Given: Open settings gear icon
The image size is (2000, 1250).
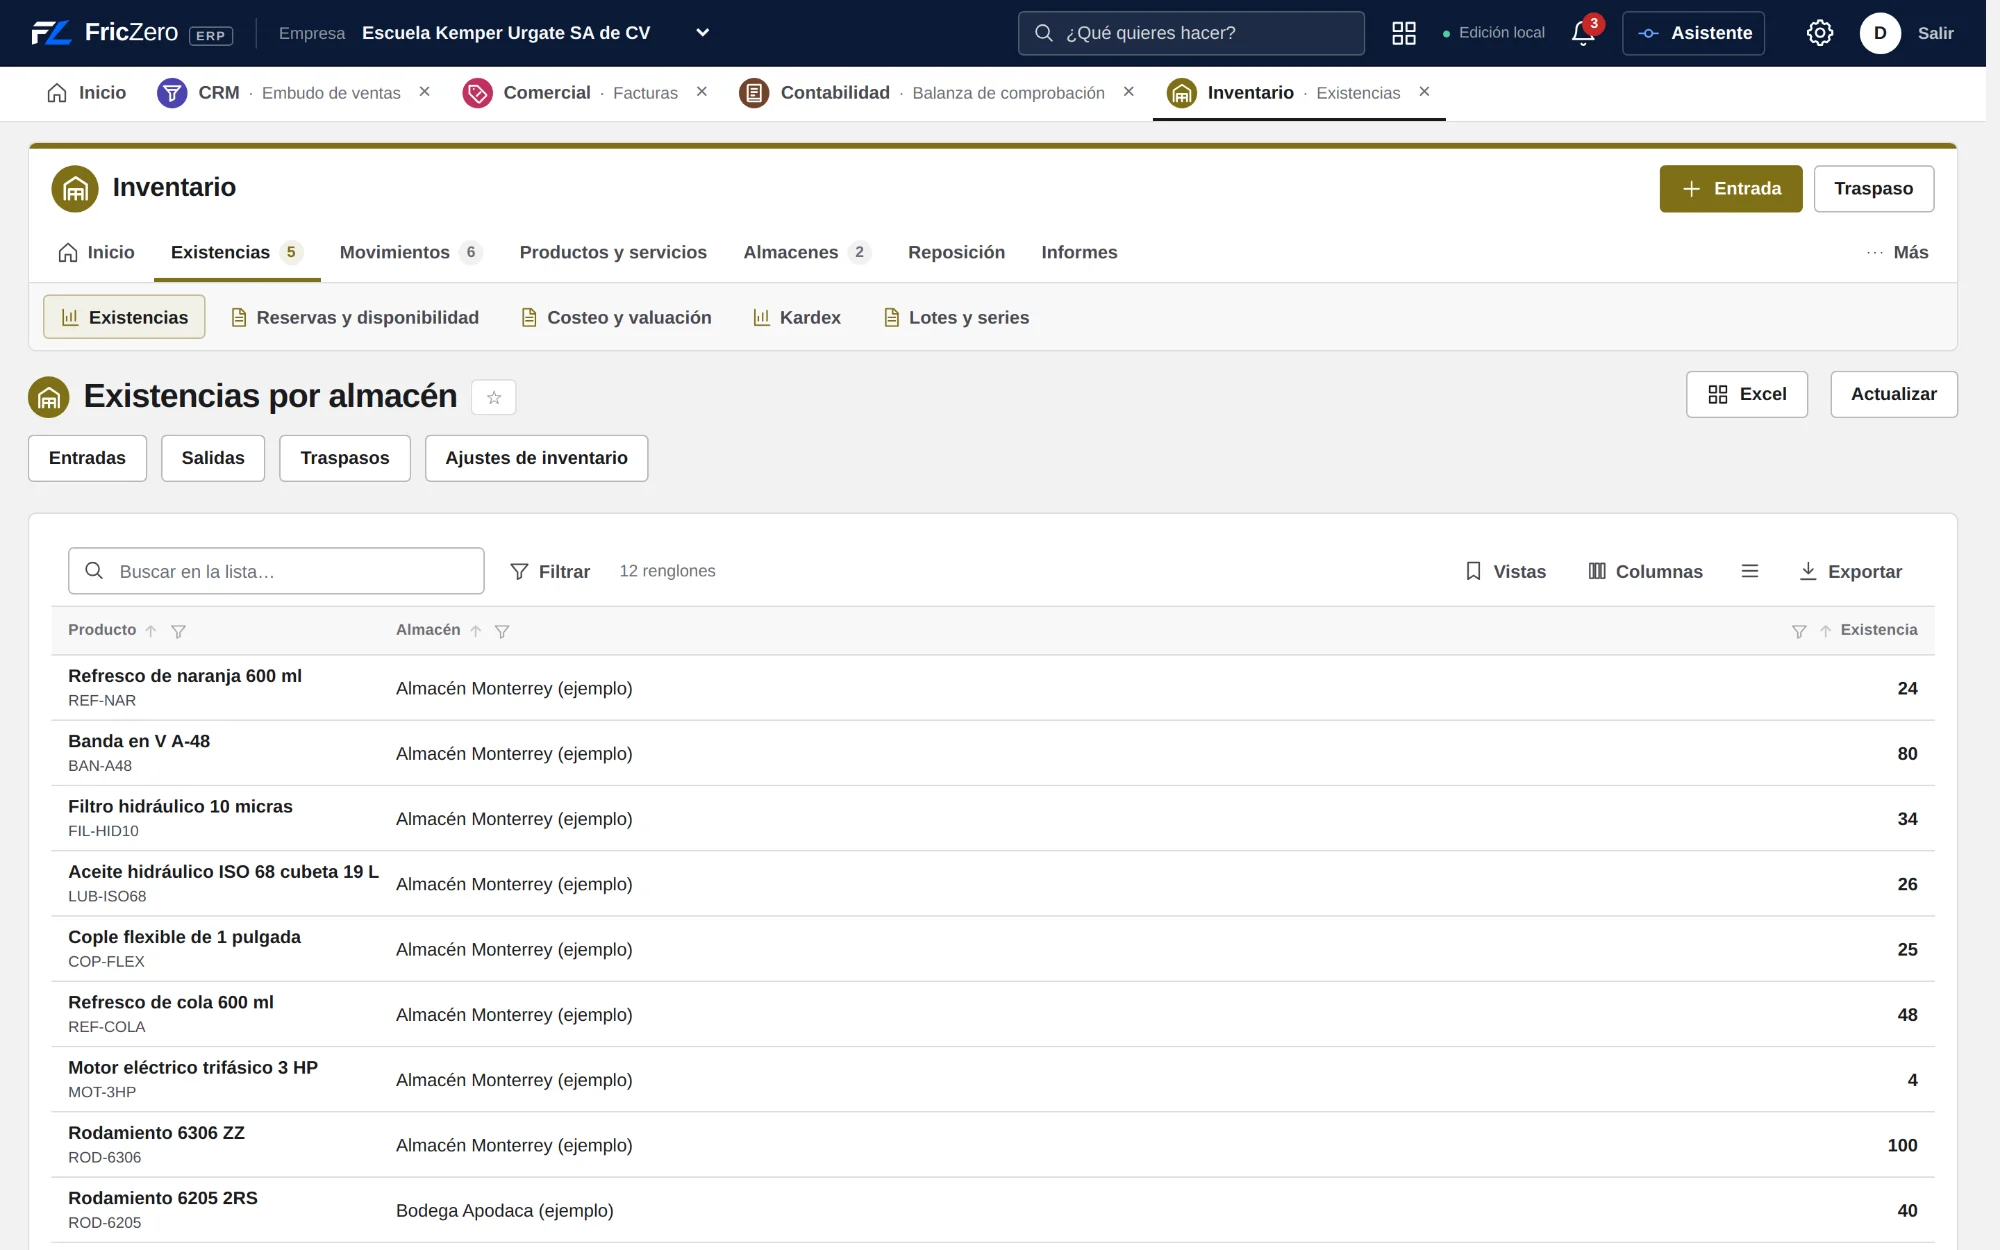Looking at the screenshot, I should (x=1820, y=33).
